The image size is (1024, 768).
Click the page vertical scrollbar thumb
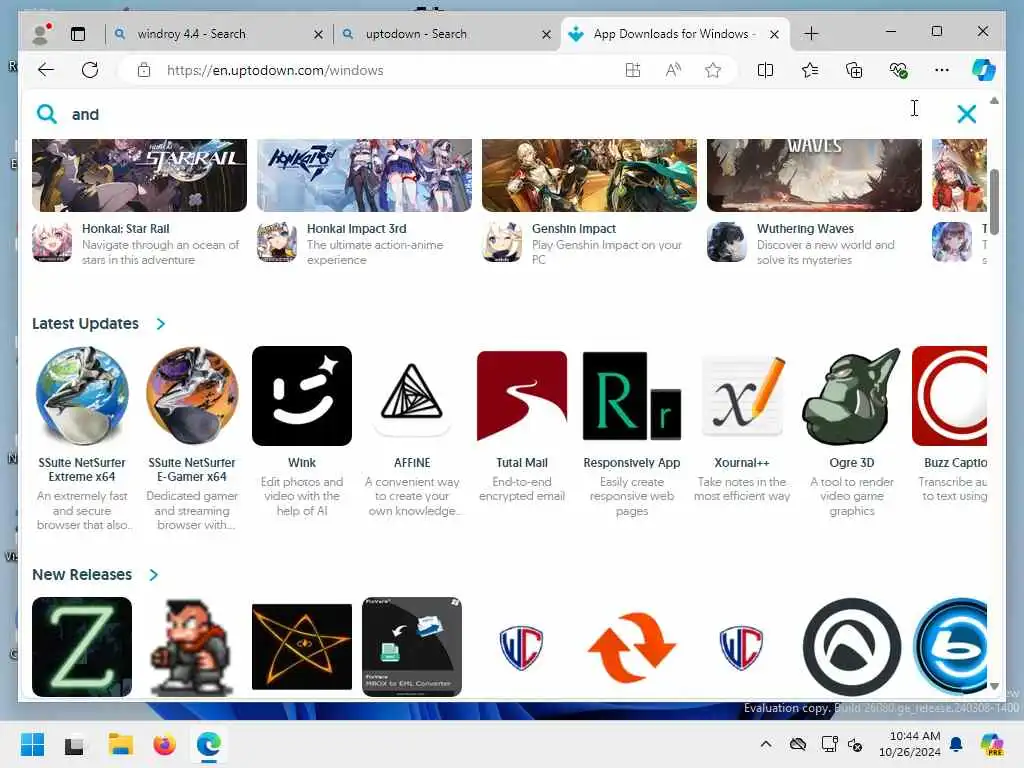[x=994, y=202]
